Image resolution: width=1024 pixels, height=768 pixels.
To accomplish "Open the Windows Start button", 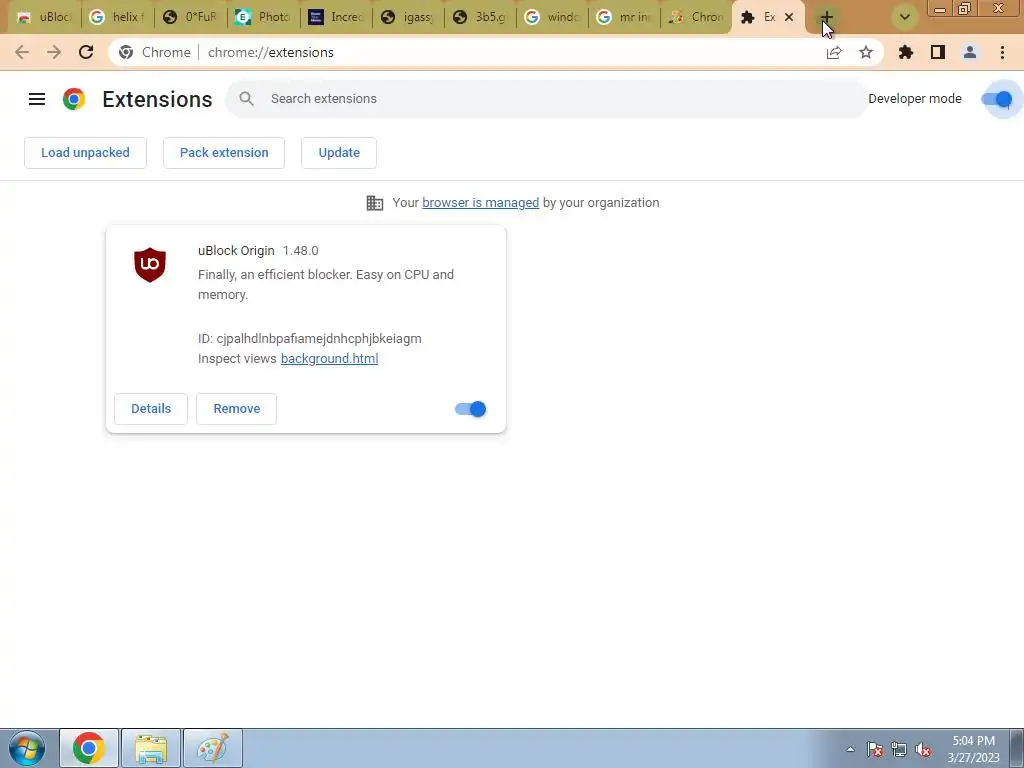I will [27, 748].
